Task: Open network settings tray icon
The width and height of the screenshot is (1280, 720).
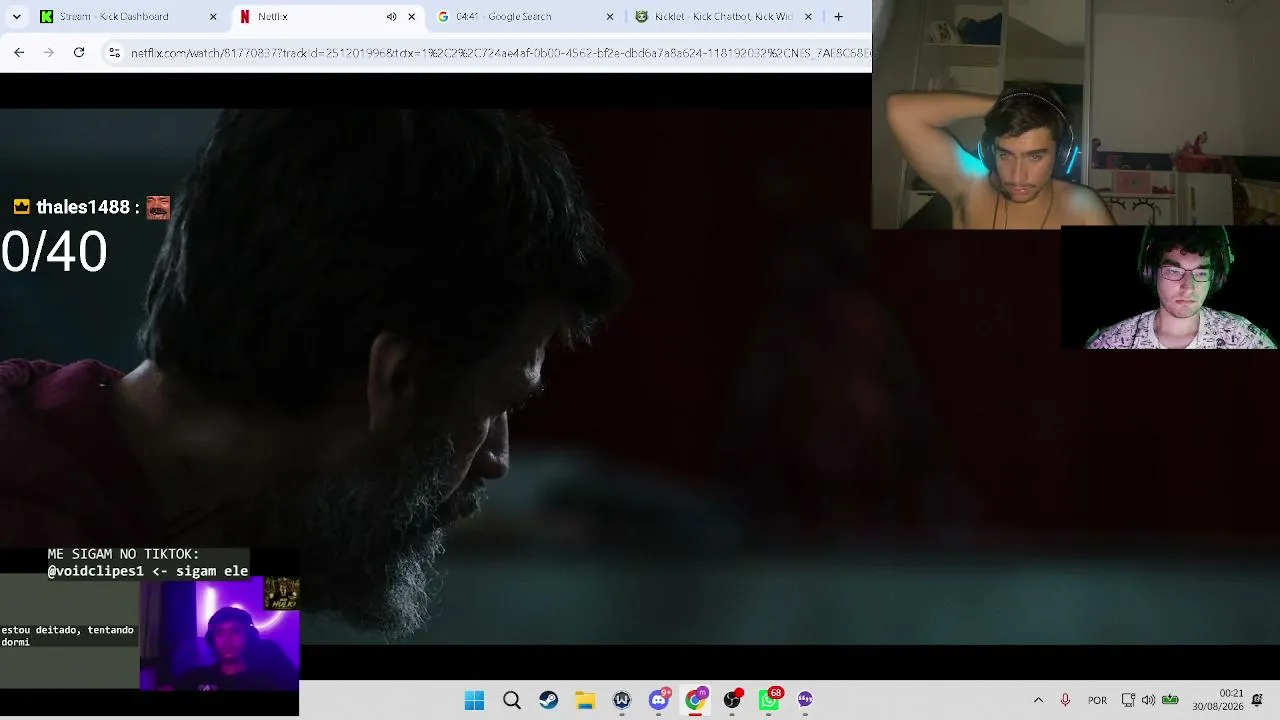Action: [1128, 700]
